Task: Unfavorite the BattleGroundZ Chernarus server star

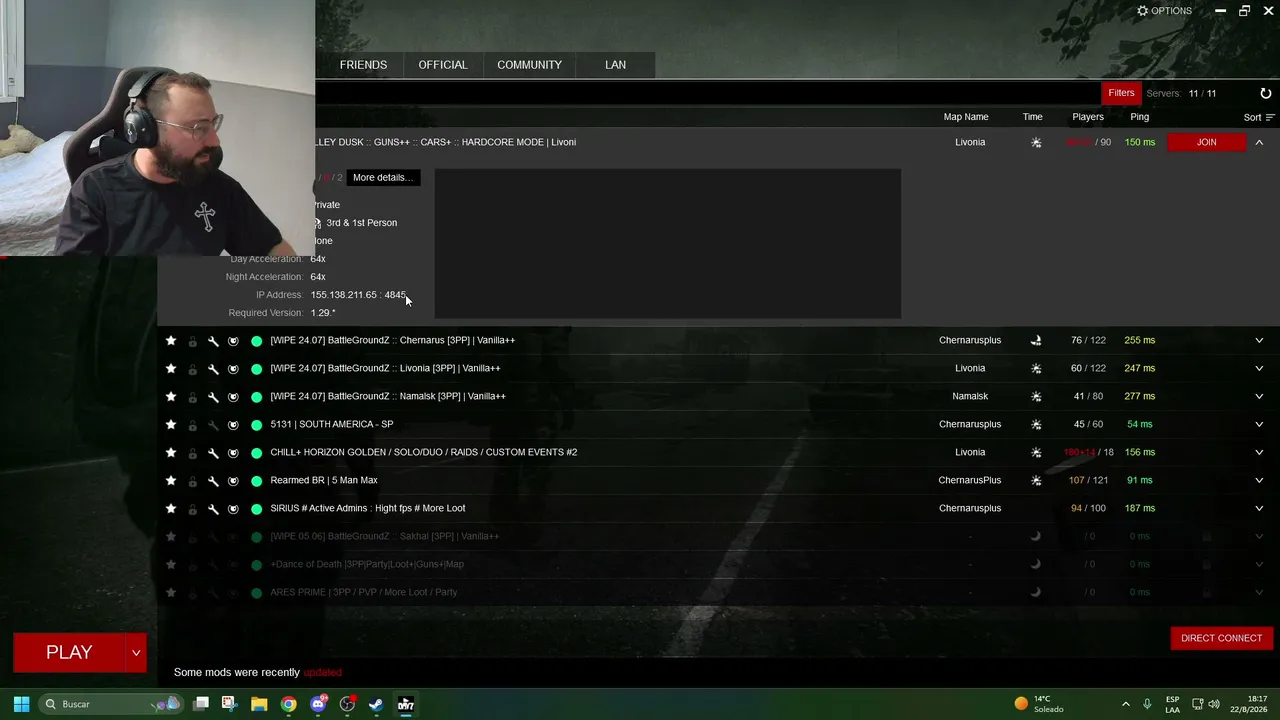Action: pyautogui.click(x=171, y=340)
